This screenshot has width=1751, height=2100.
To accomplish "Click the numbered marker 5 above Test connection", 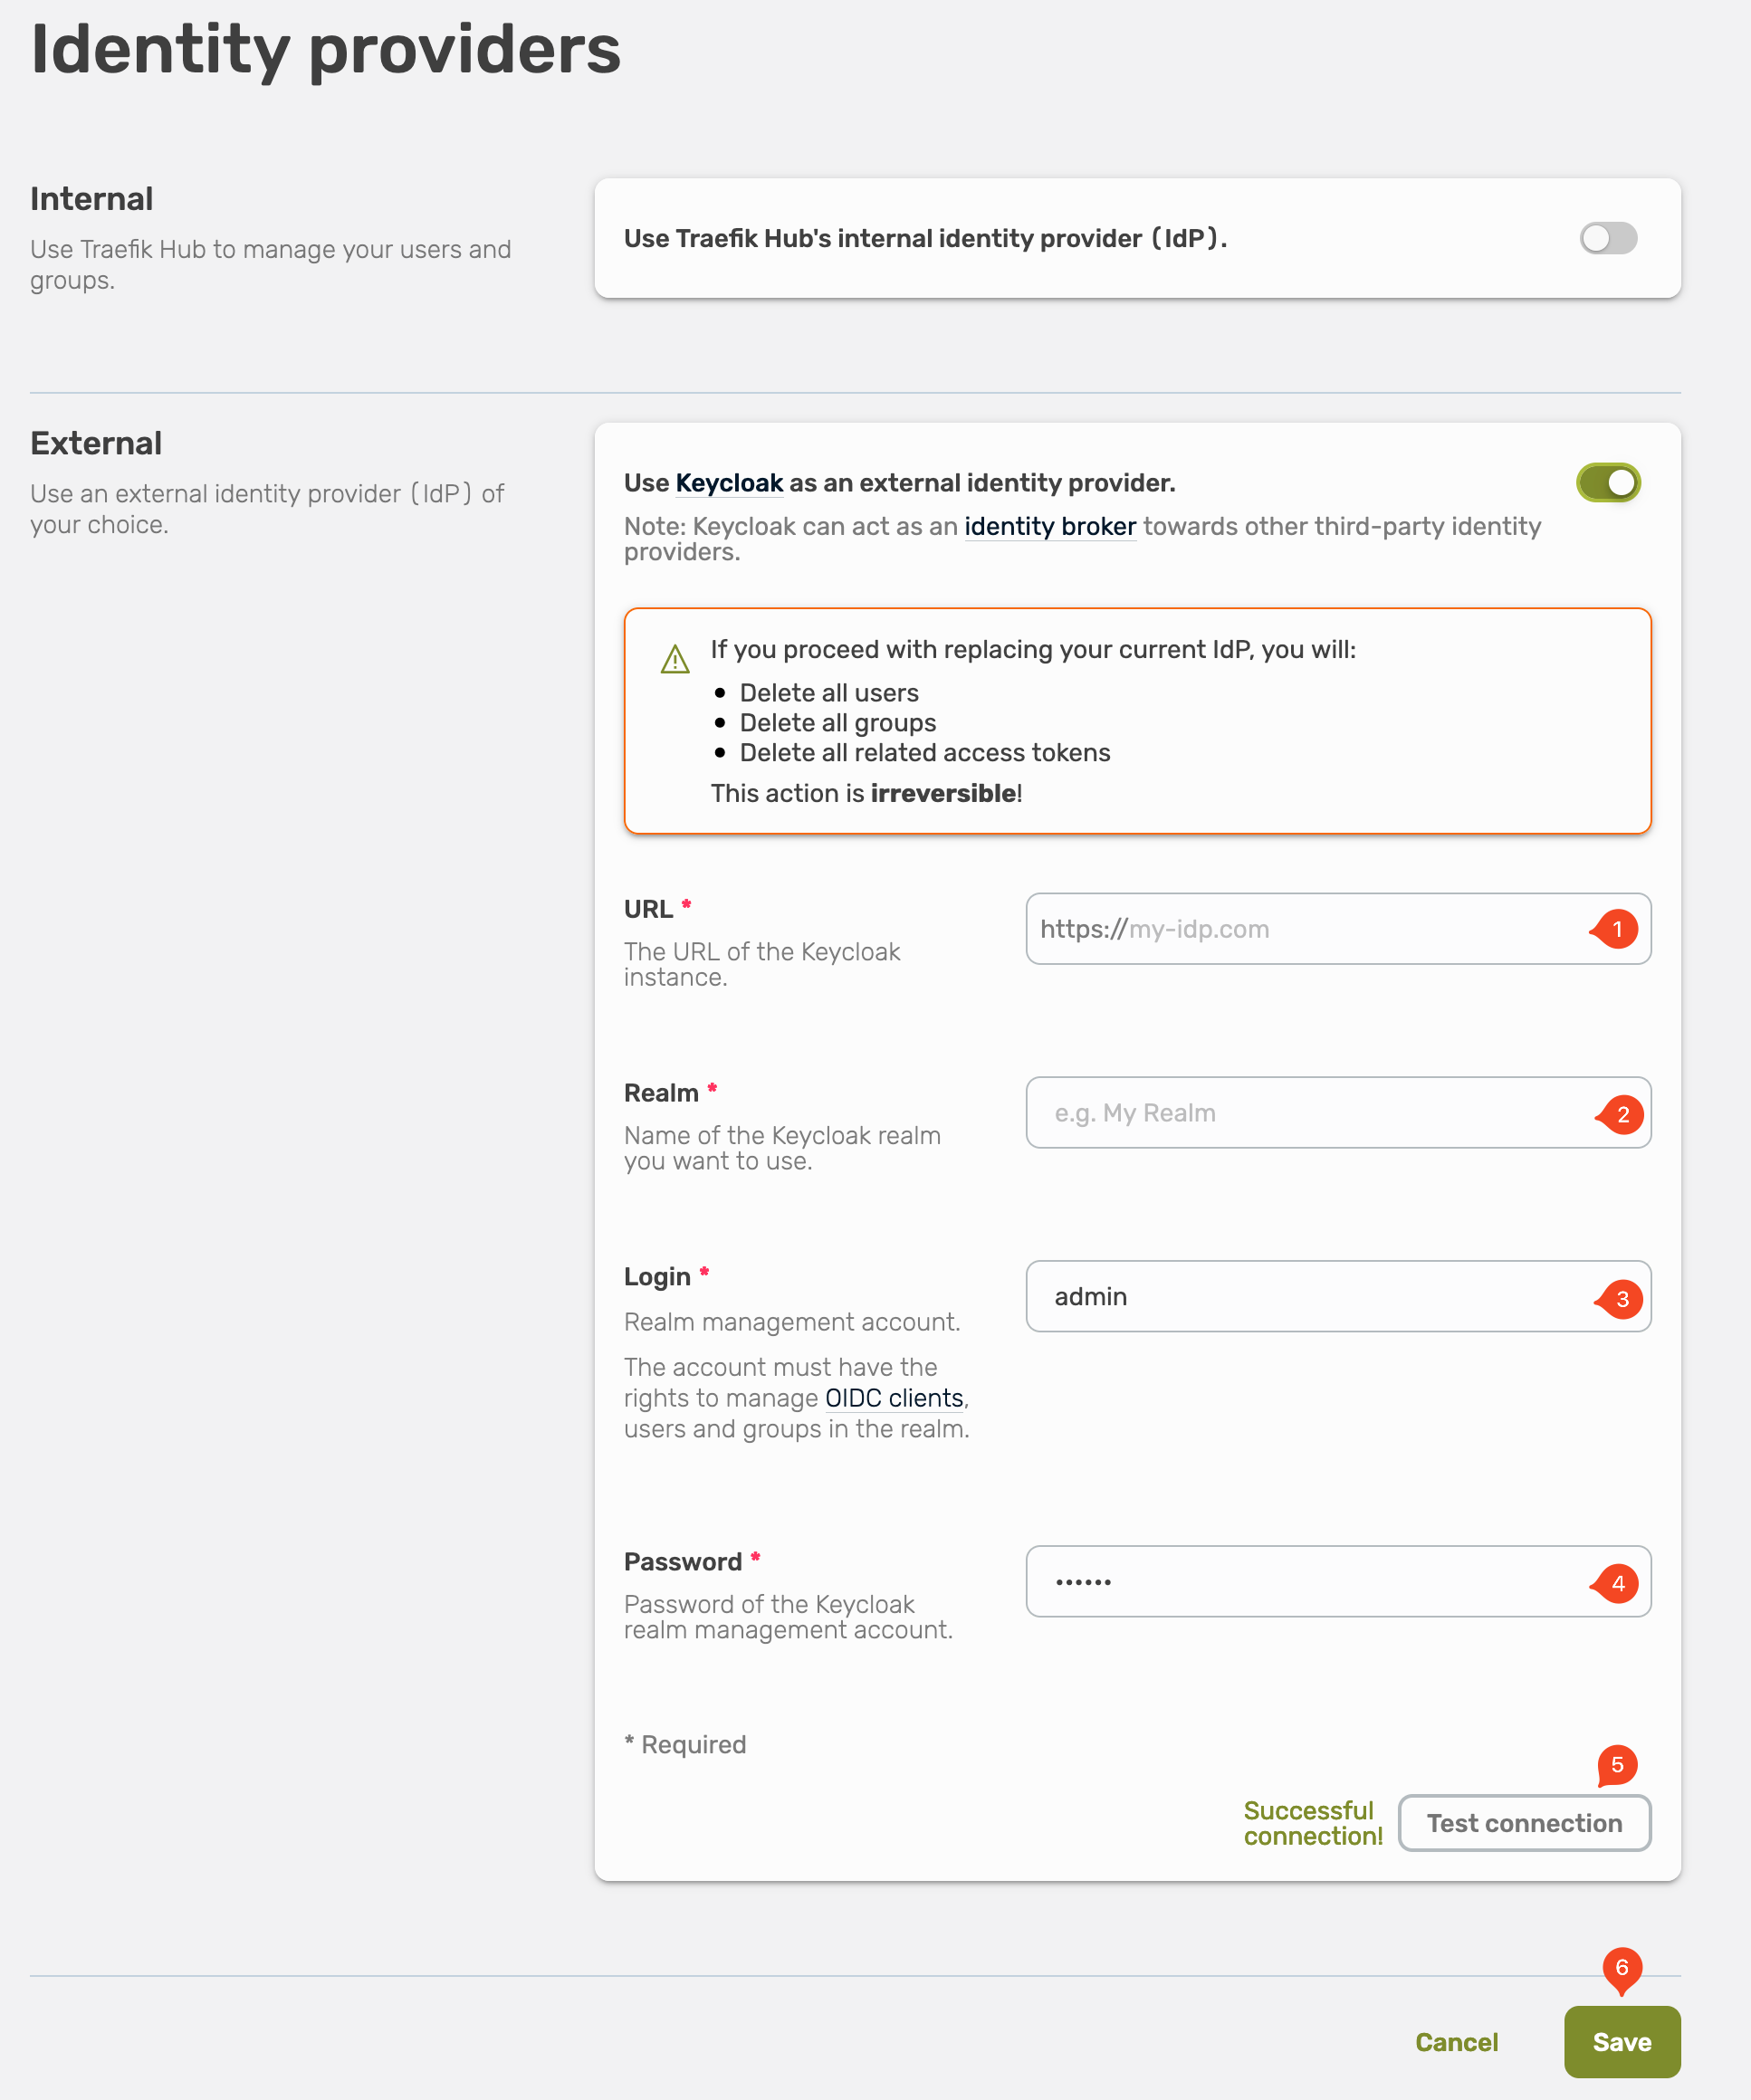I will coord(1617,1765).
